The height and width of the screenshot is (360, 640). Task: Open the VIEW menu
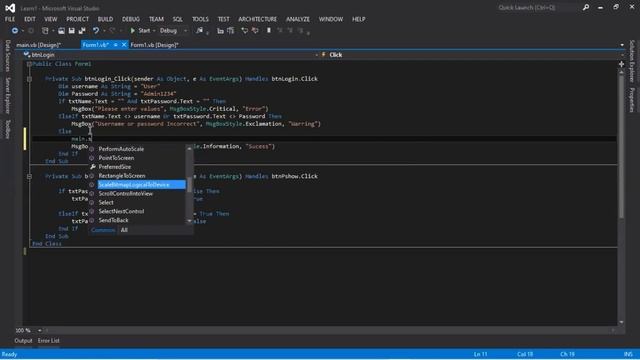click(x=51, y=19)
